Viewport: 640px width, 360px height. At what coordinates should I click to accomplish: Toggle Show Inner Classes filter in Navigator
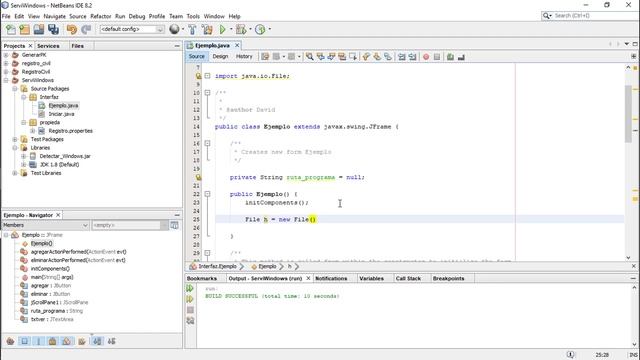pyautogui.click(x=67, y=341)
